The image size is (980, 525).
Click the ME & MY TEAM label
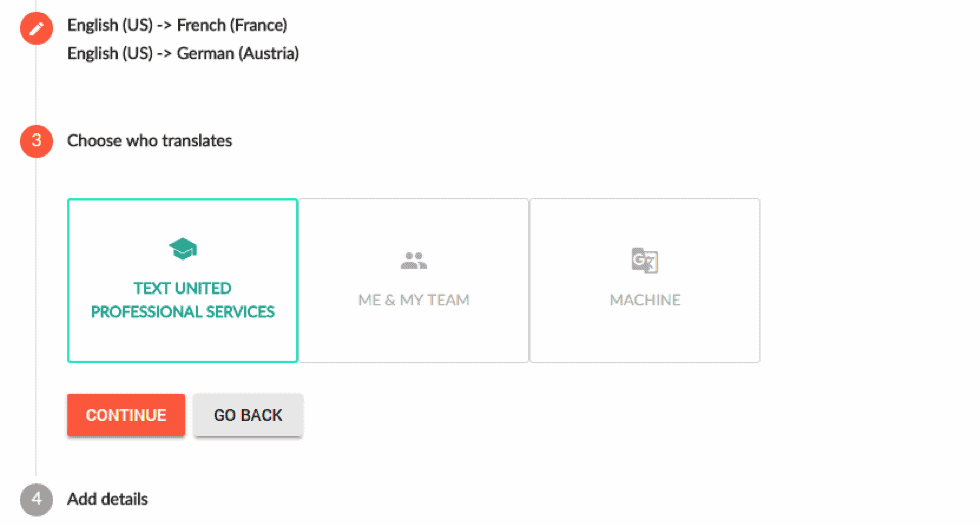point(414,300)
